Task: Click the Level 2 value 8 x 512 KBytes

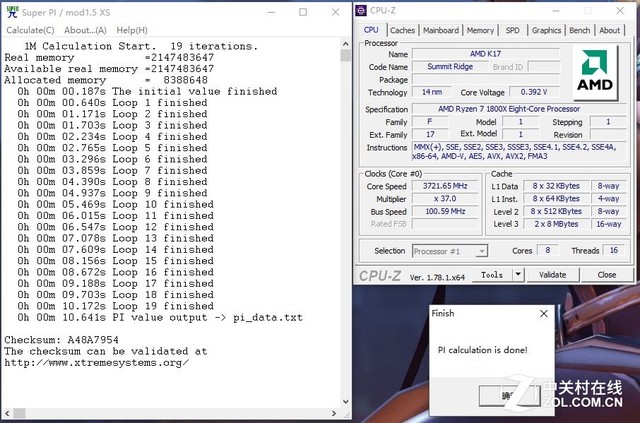Action: click(x=556, y=211)
